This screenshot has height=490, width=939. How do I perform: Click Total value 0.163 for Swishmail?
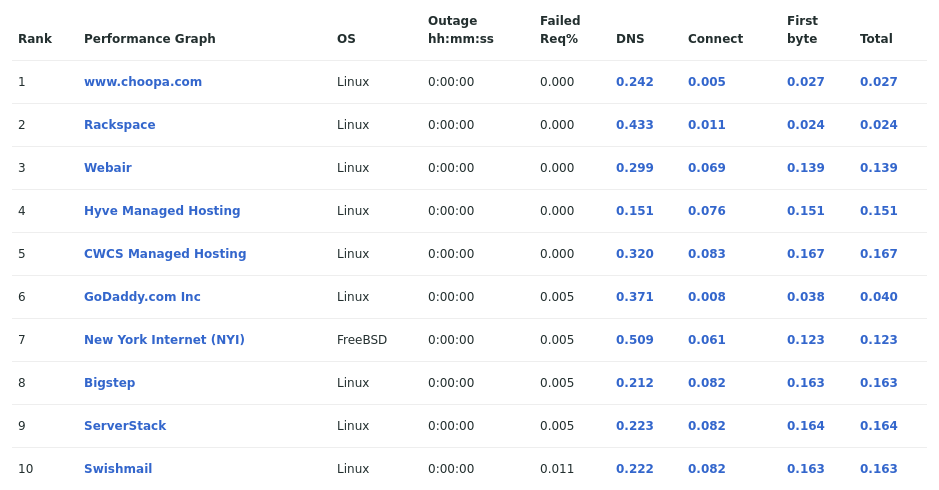coord(879,469)
